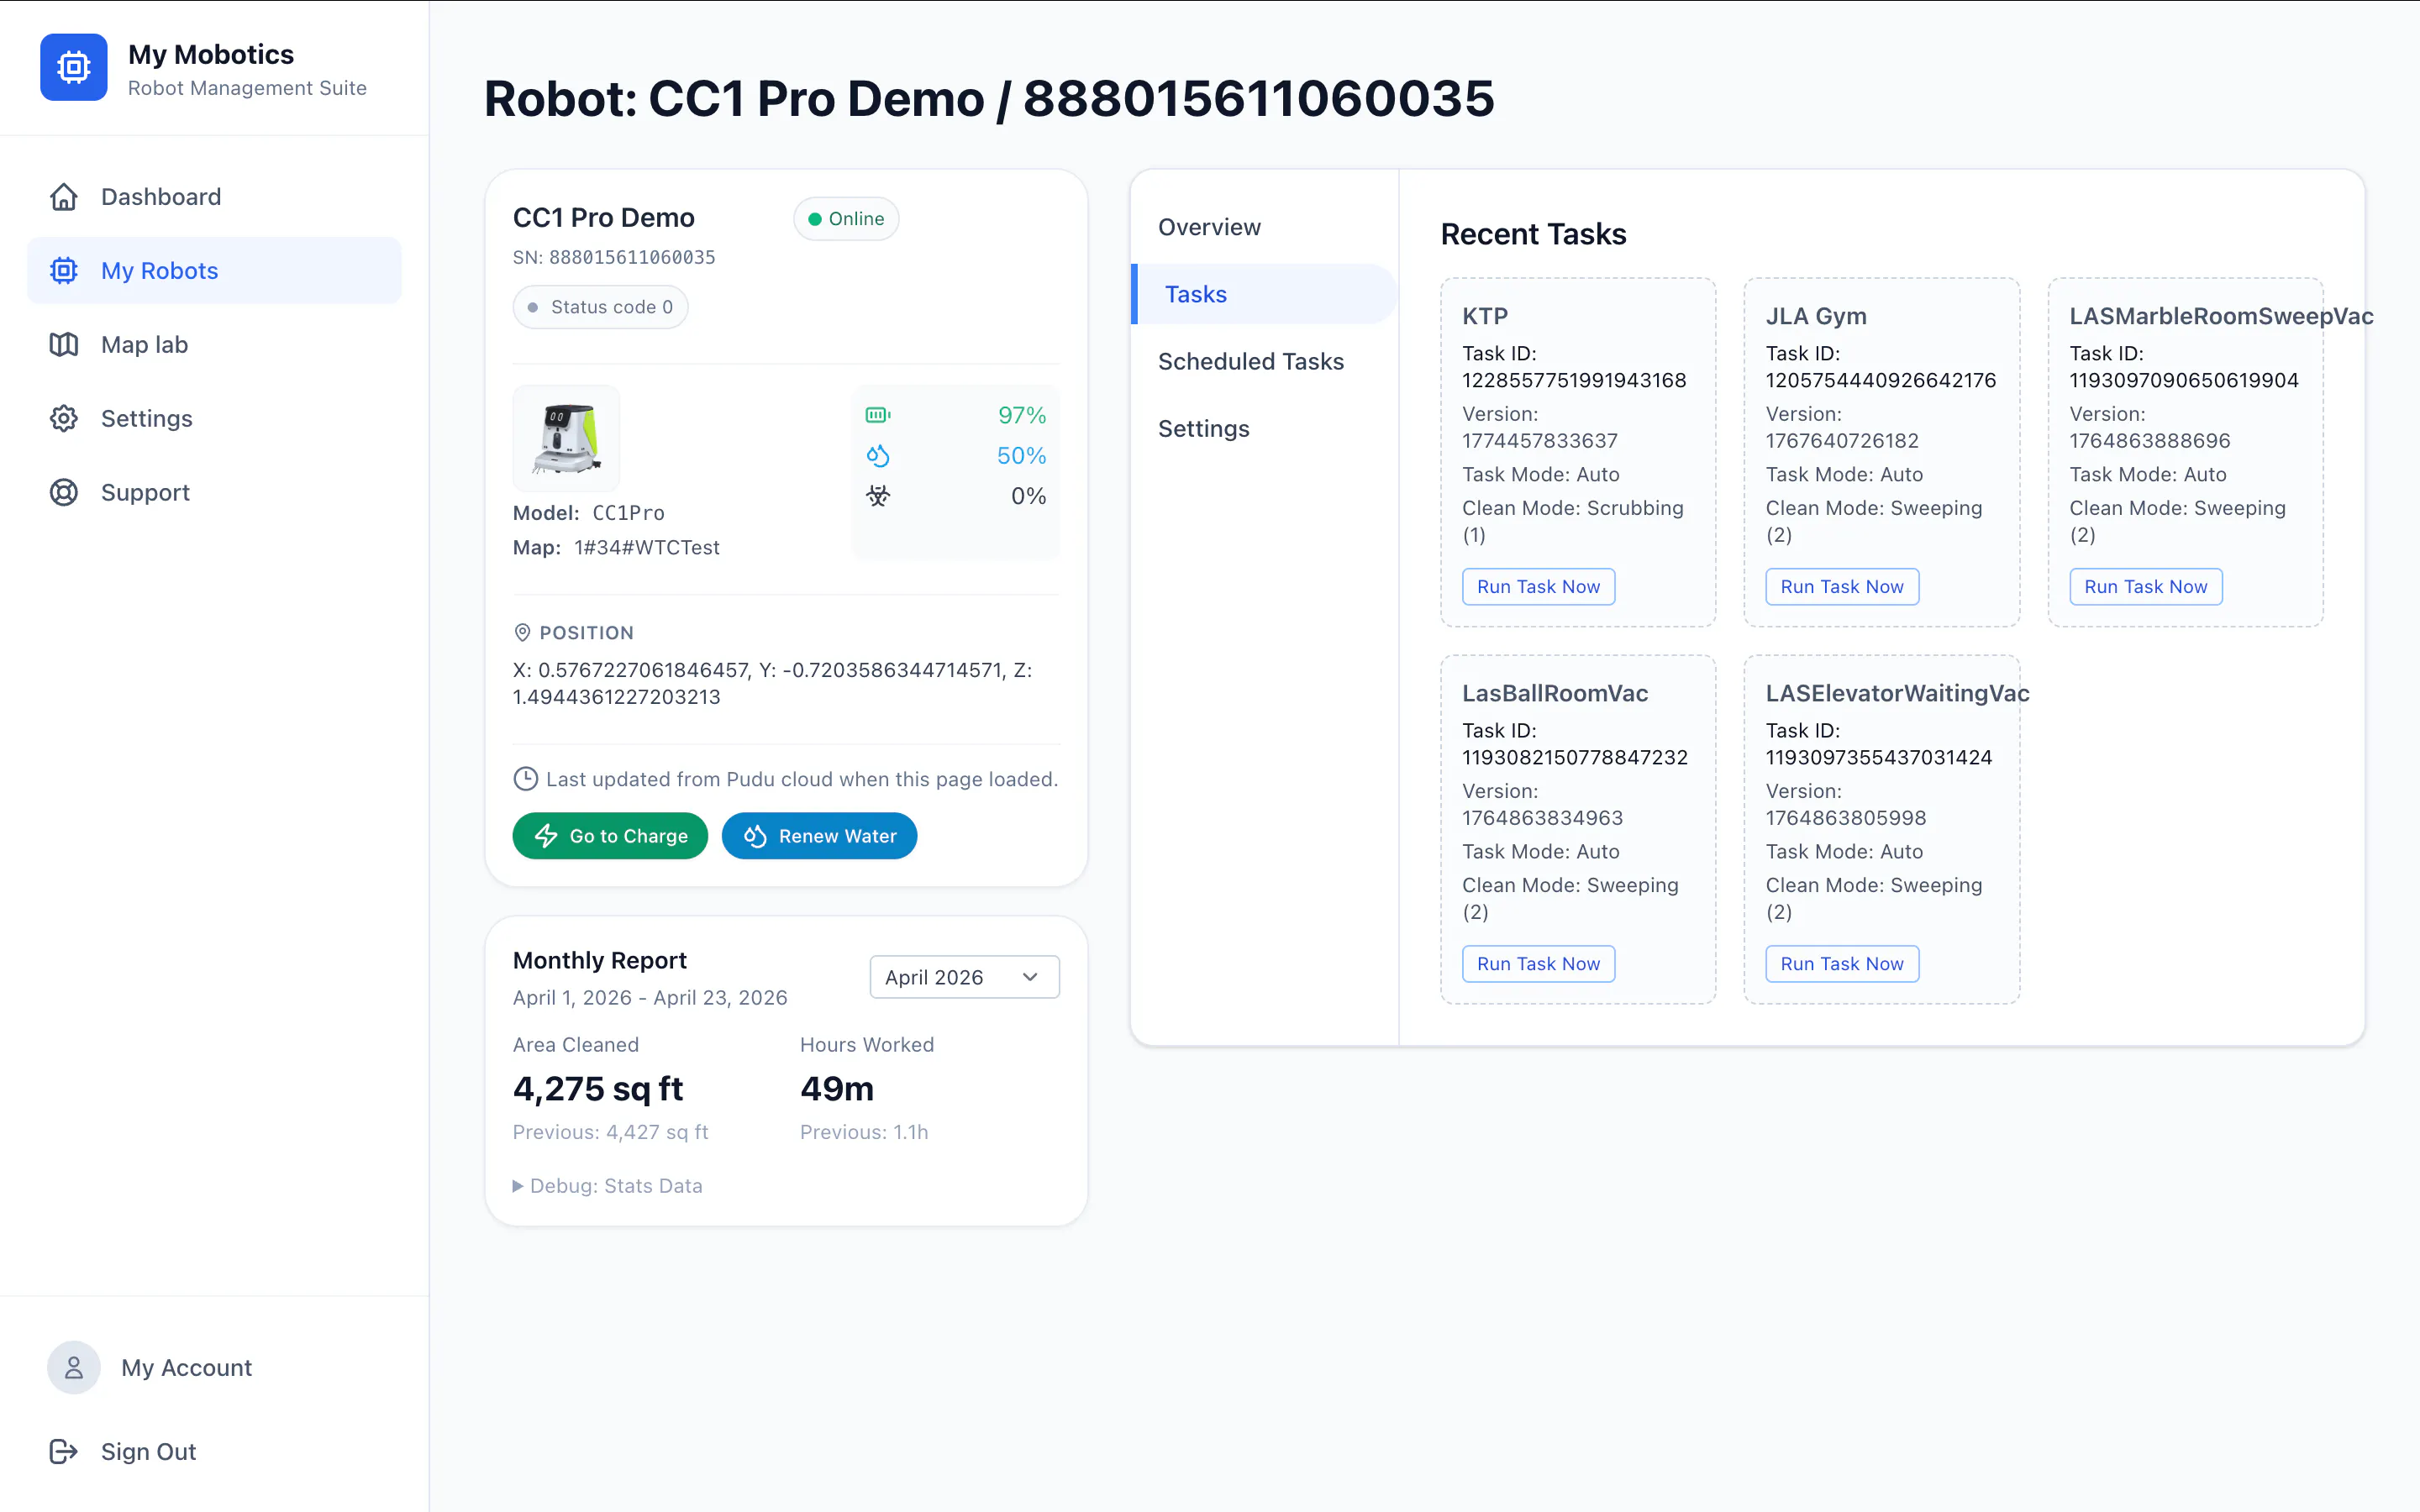
Task: Open the April 2026 month dropdown
Action: coord(964,977)
